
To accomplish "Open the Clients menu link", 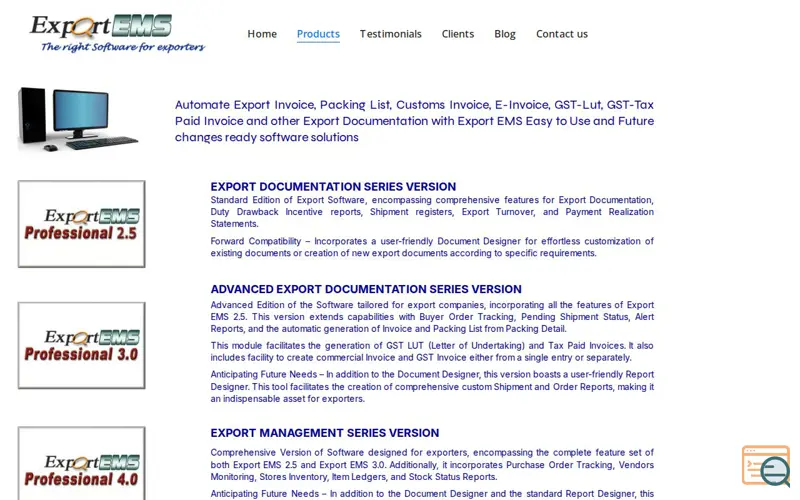I will (458, 34).
